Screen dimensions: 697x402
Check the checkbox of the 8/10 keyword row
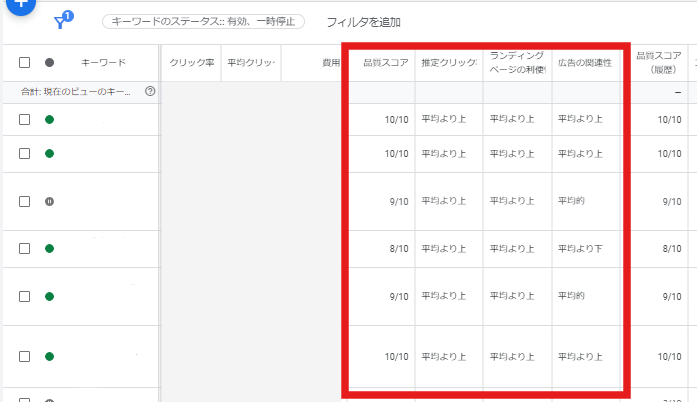24,249
